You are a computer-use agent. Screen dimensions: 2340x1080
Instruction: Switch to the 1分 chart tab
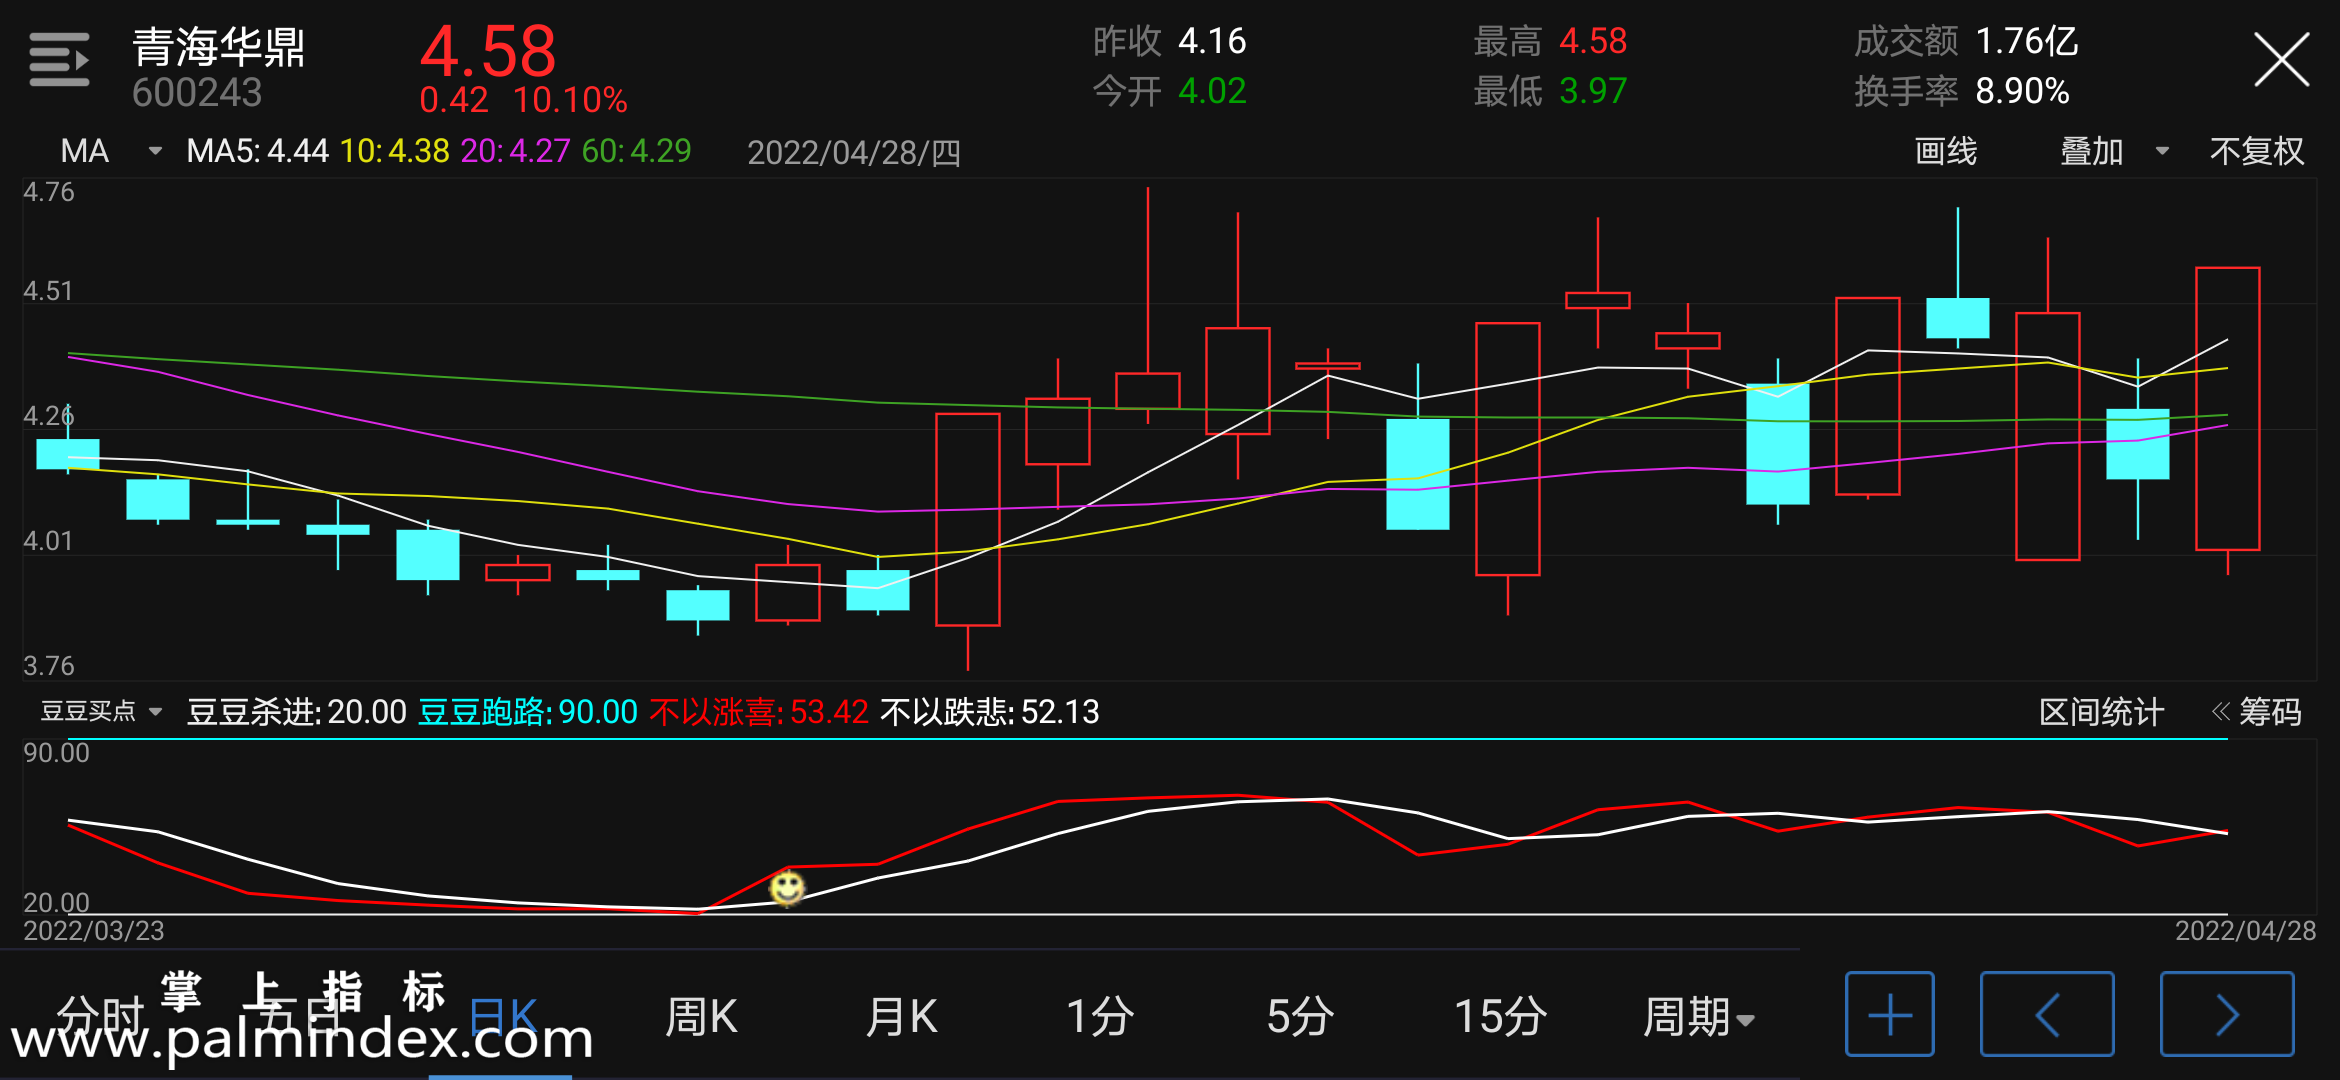1100,1017
